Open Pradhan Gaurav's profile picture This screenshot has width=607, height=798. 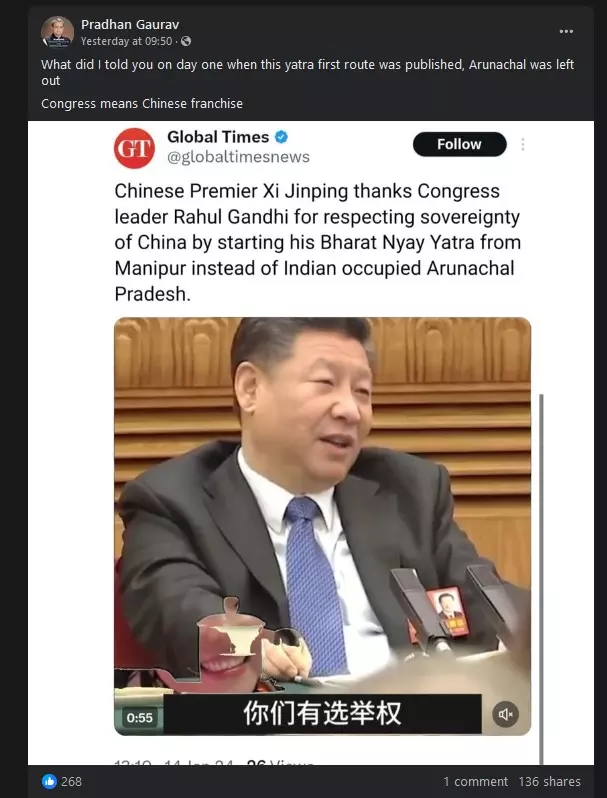57,32
